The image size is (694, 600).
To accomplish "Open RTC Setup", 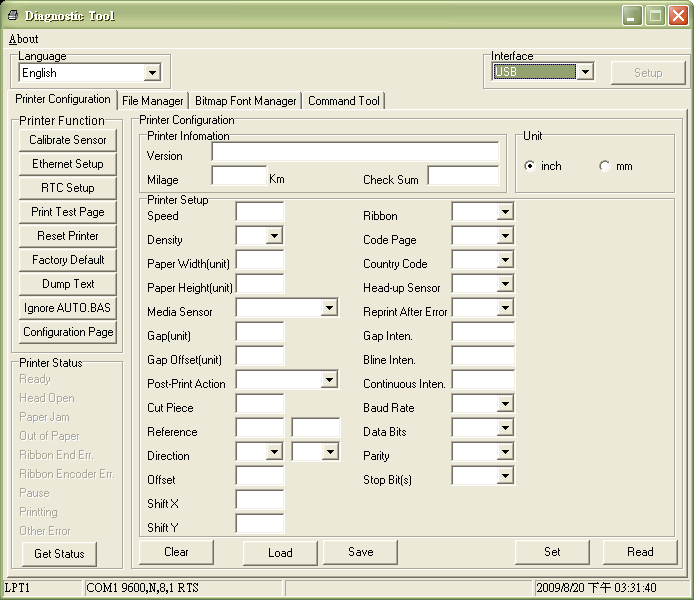I will (x=68, y=188).
